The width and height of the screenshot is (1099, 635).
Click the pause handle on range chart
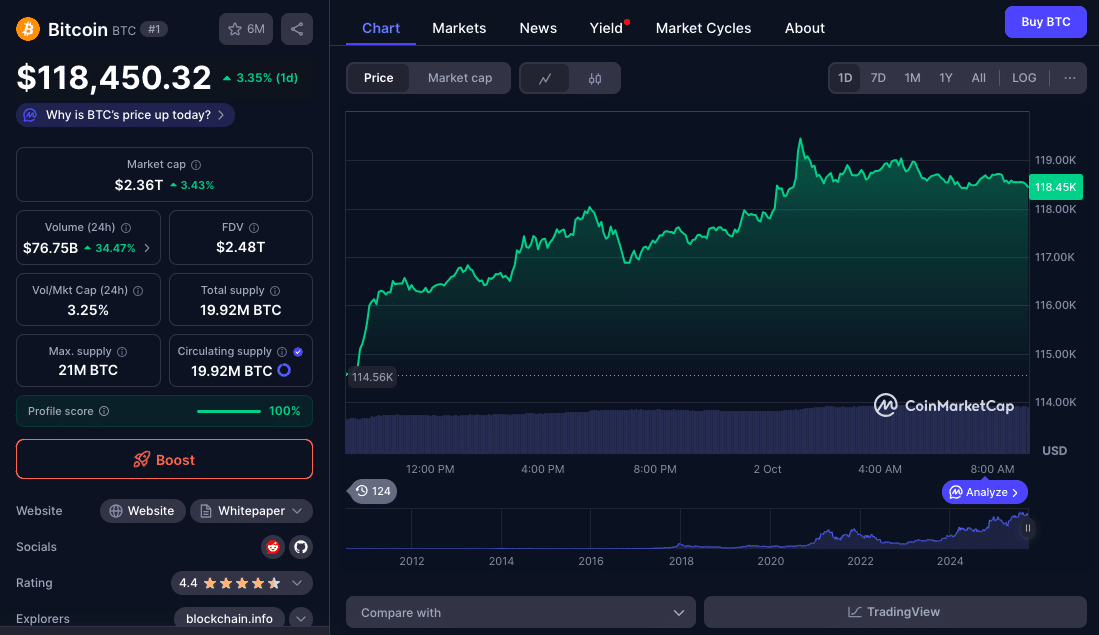(x=1028, y=528)
